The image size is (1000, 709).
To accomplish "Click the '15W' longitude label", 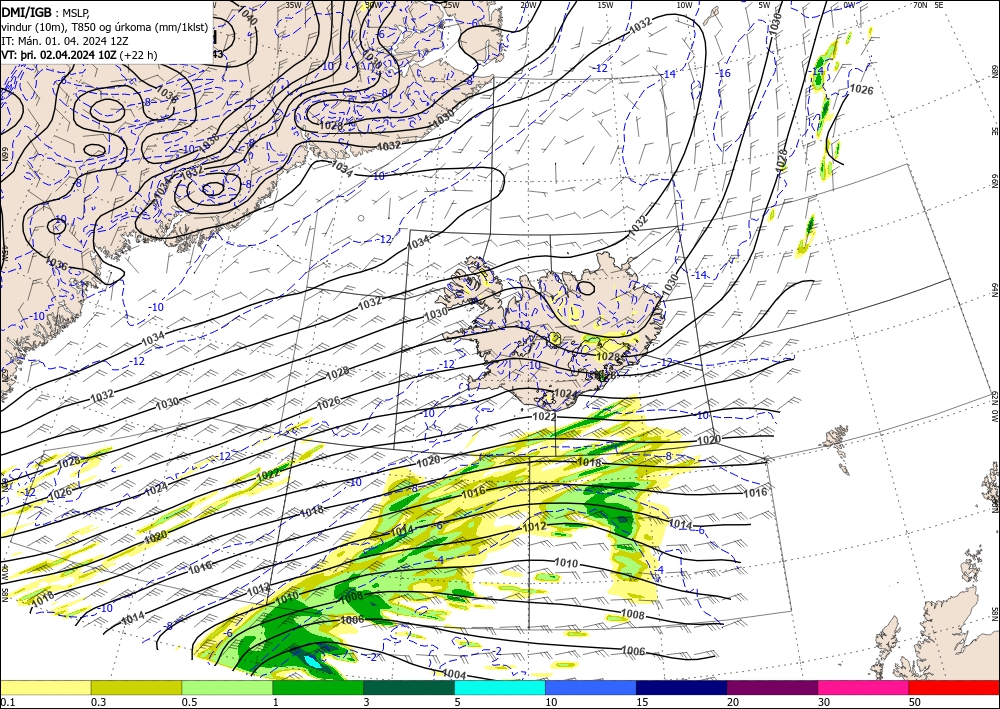I will [605, 4].
